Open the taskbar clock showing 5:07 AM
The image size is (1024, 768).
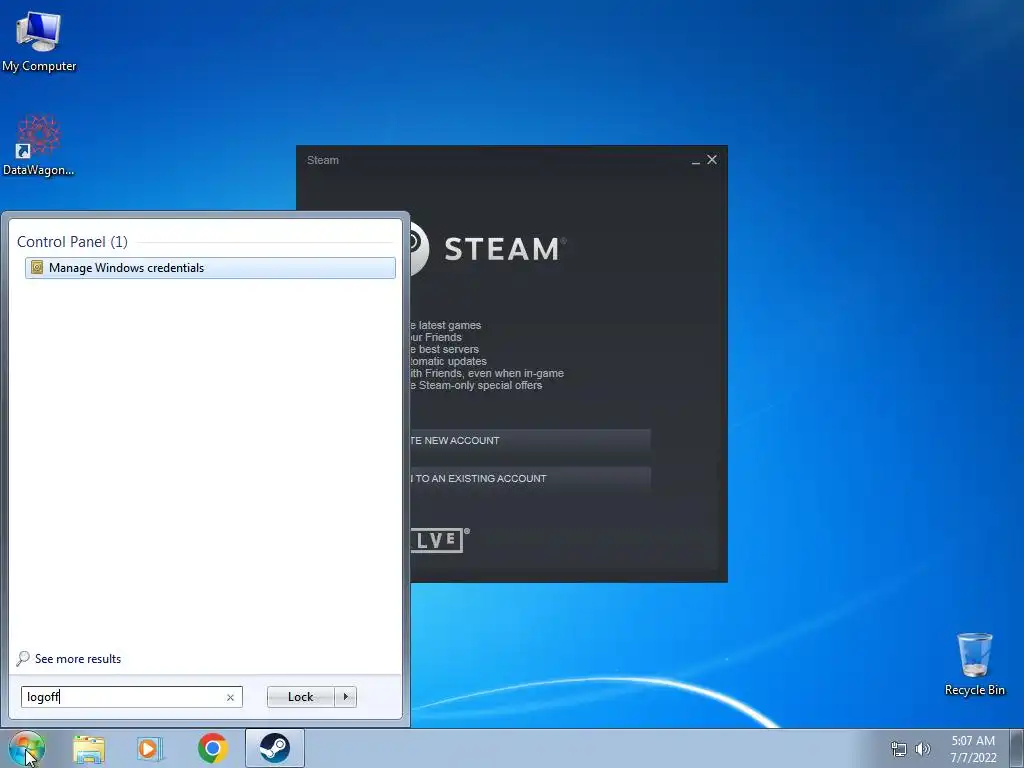click(x=973, y=749)
